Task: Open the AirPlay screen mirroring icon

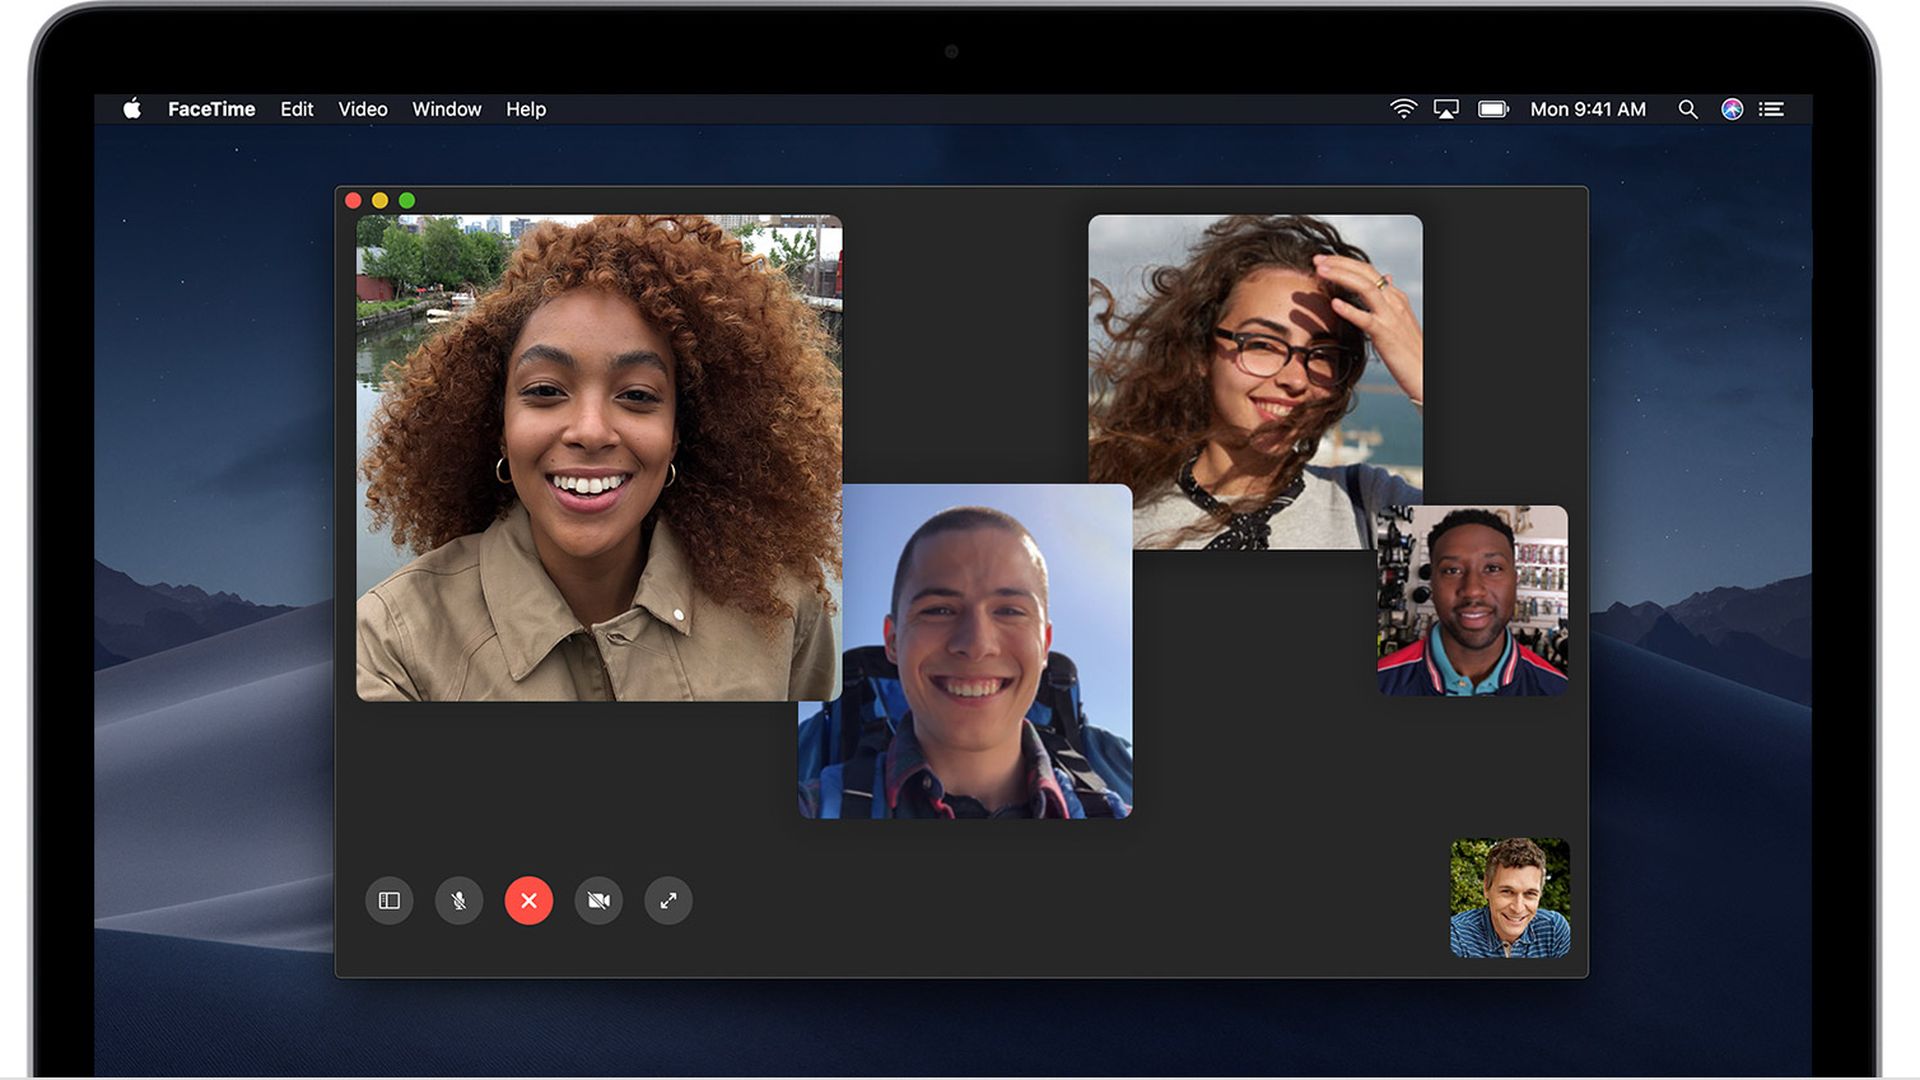Action: point(1446,109)
